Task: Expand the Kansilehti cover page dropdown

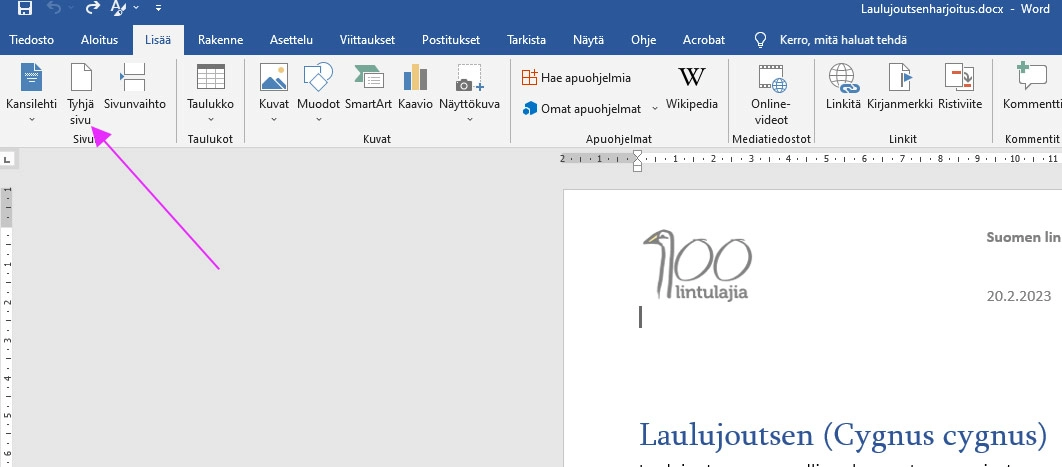Action: point(31,119)
